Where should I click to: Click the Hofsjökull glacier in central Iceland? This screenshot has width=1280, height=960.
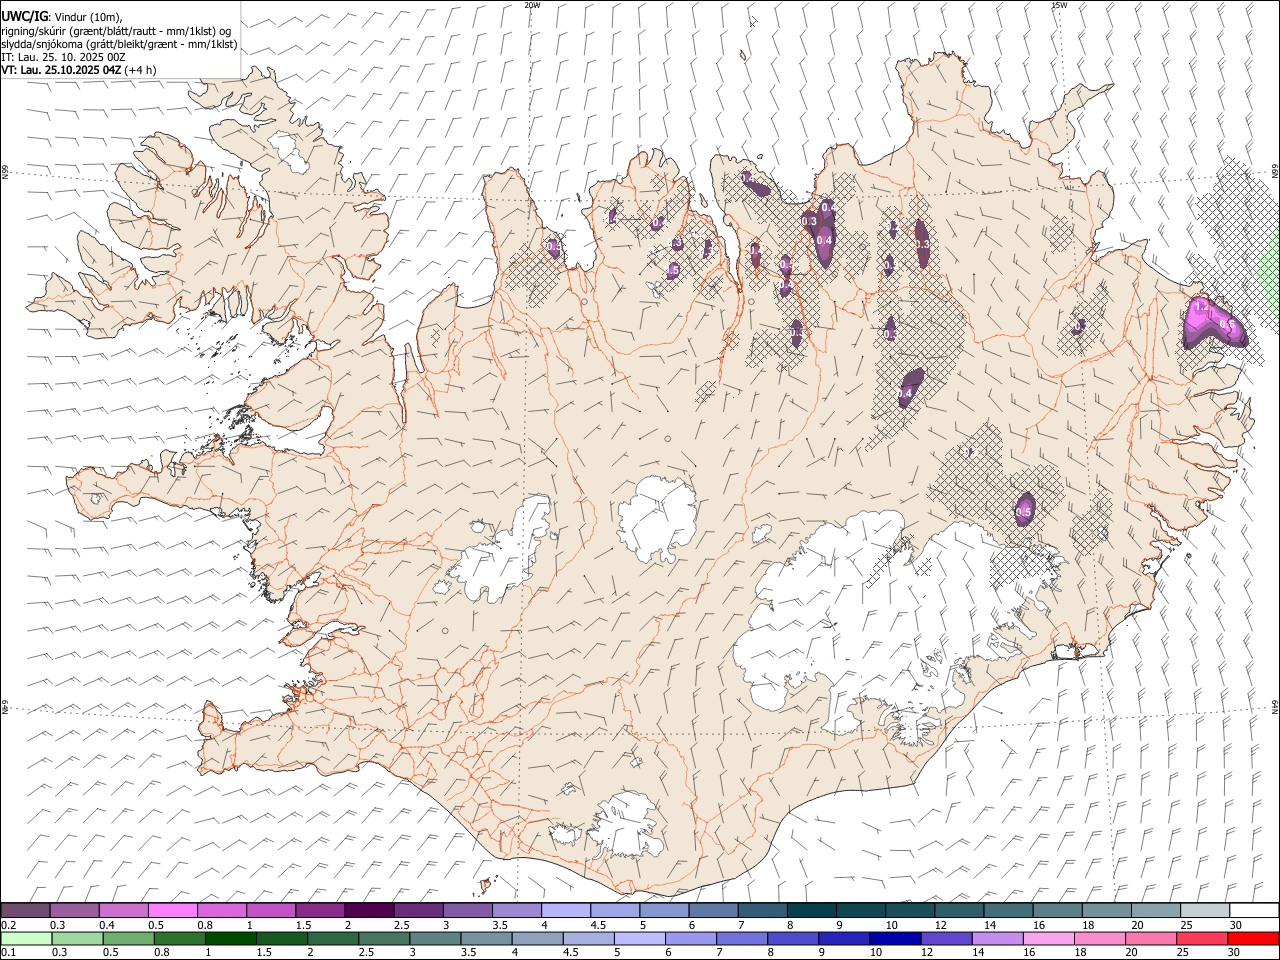click(x=657, y=518)
